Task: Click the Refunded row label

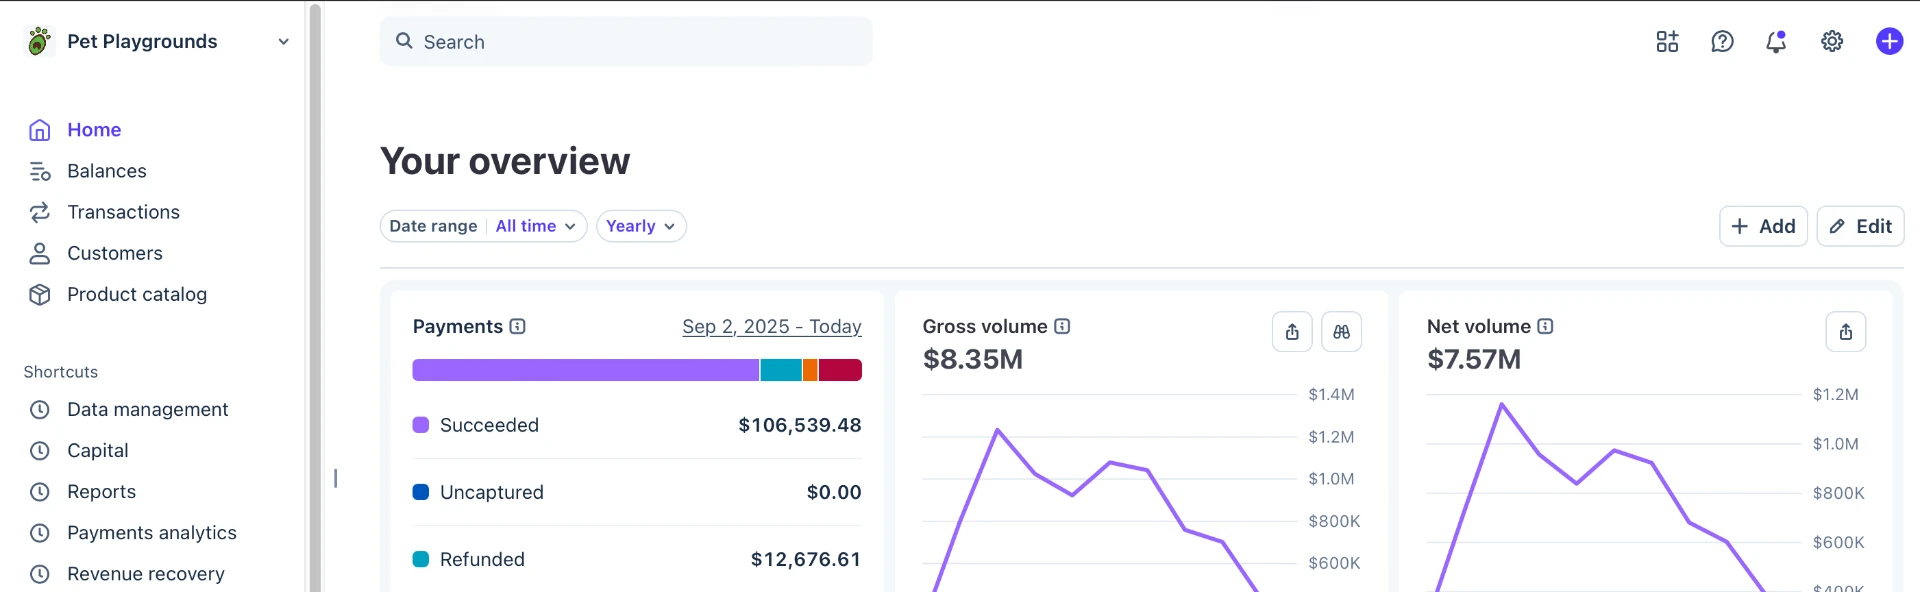Action: click(482, 559)
